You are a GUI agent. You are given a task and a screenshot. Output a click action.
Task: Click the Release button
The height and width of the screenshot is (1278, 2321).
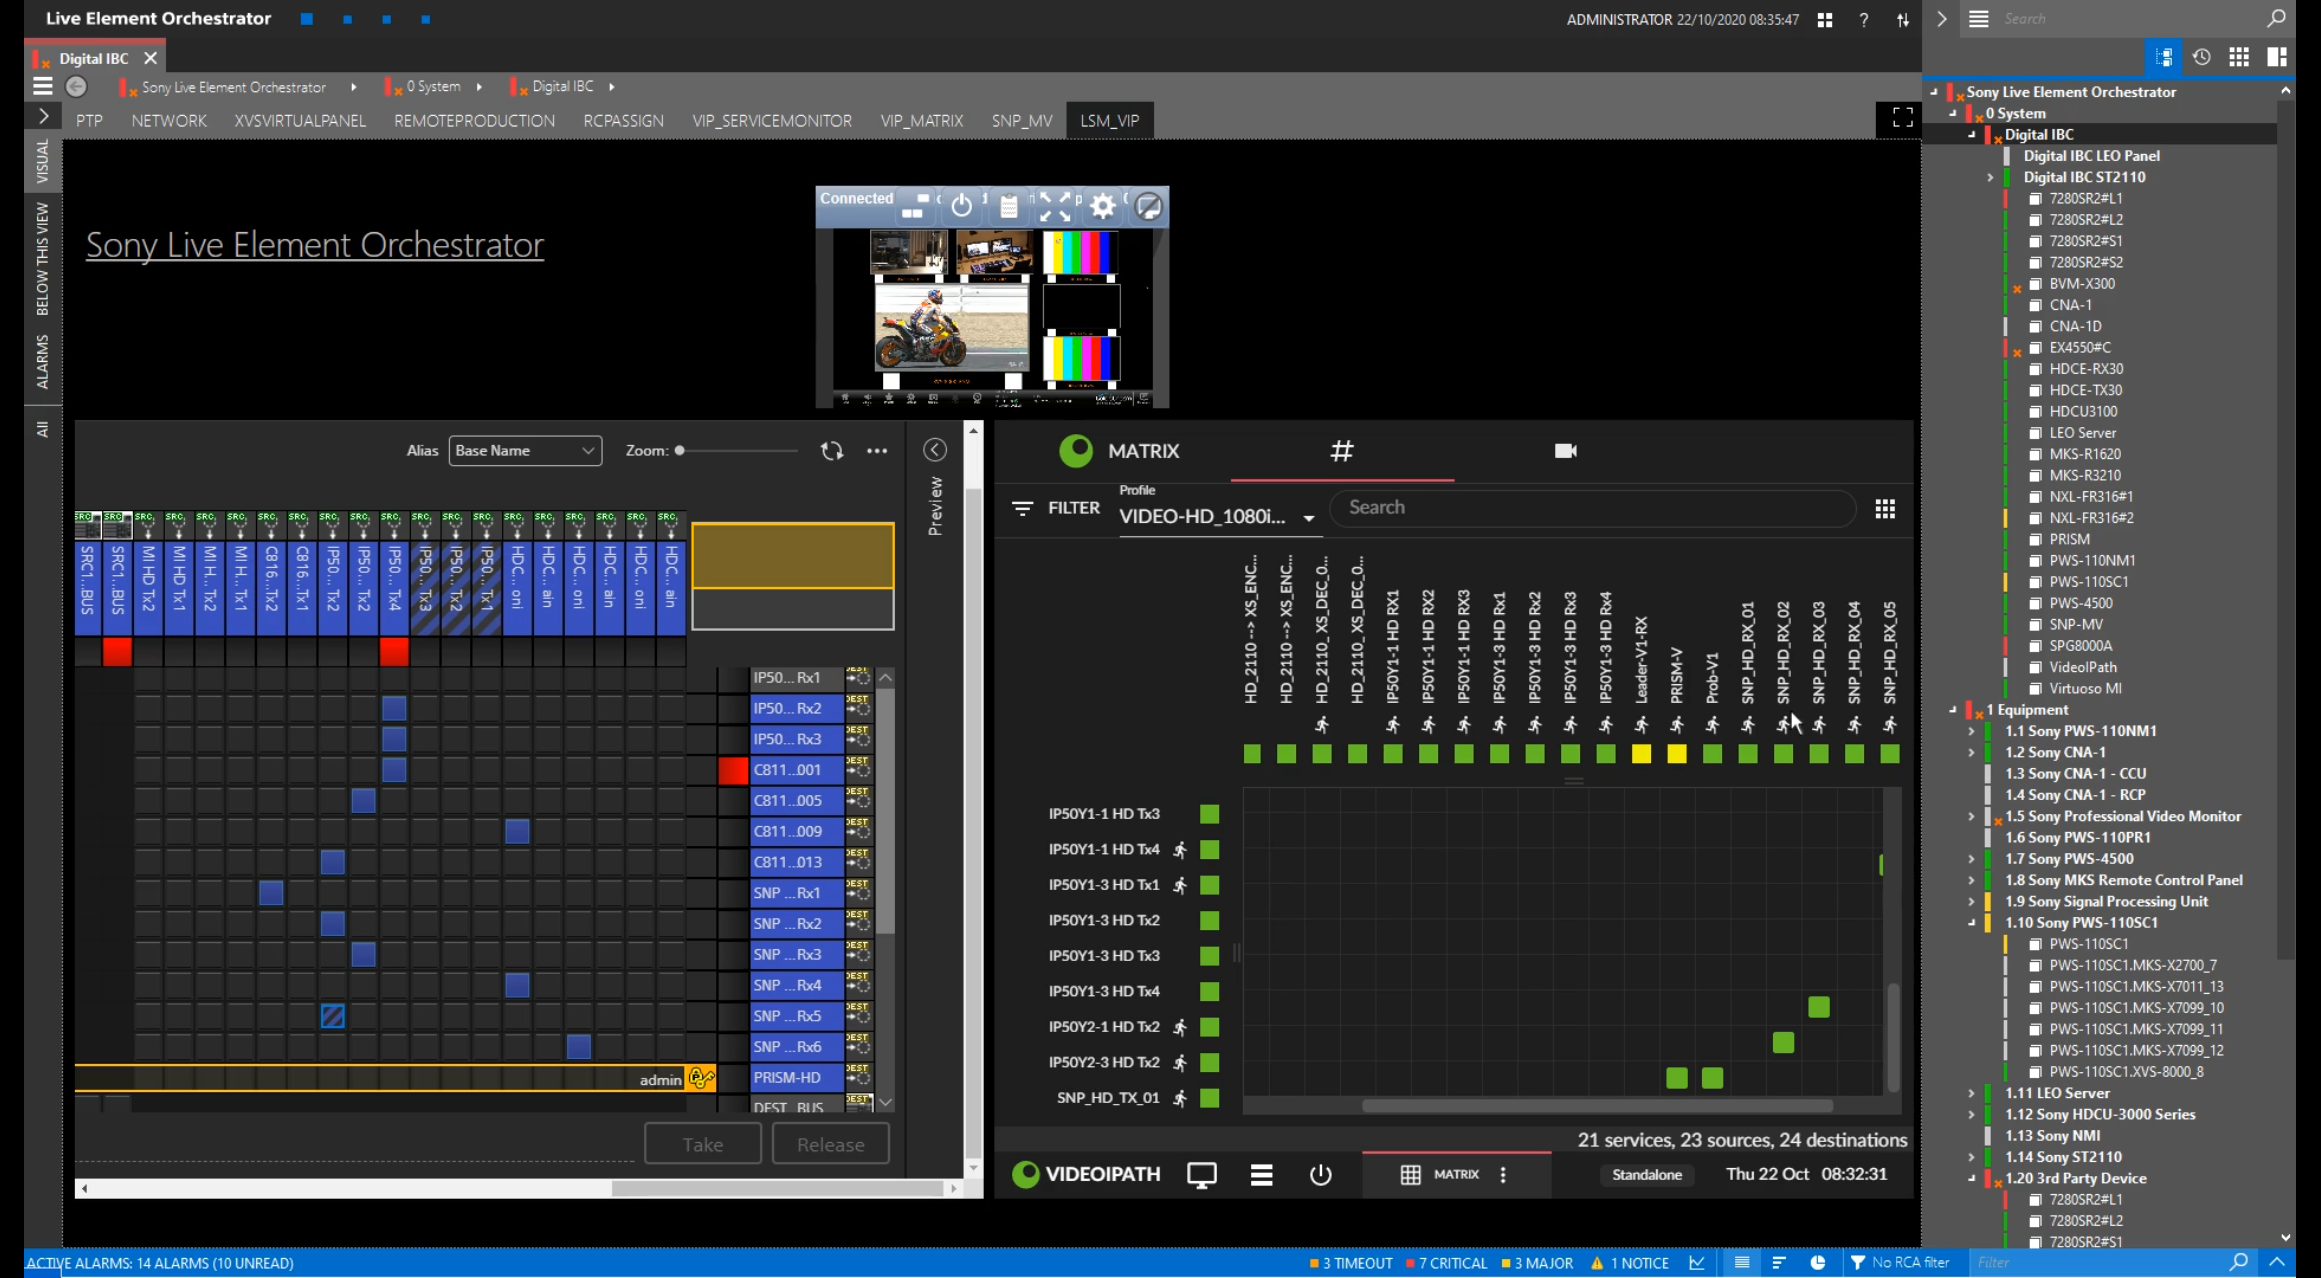tap(831, 1144)
